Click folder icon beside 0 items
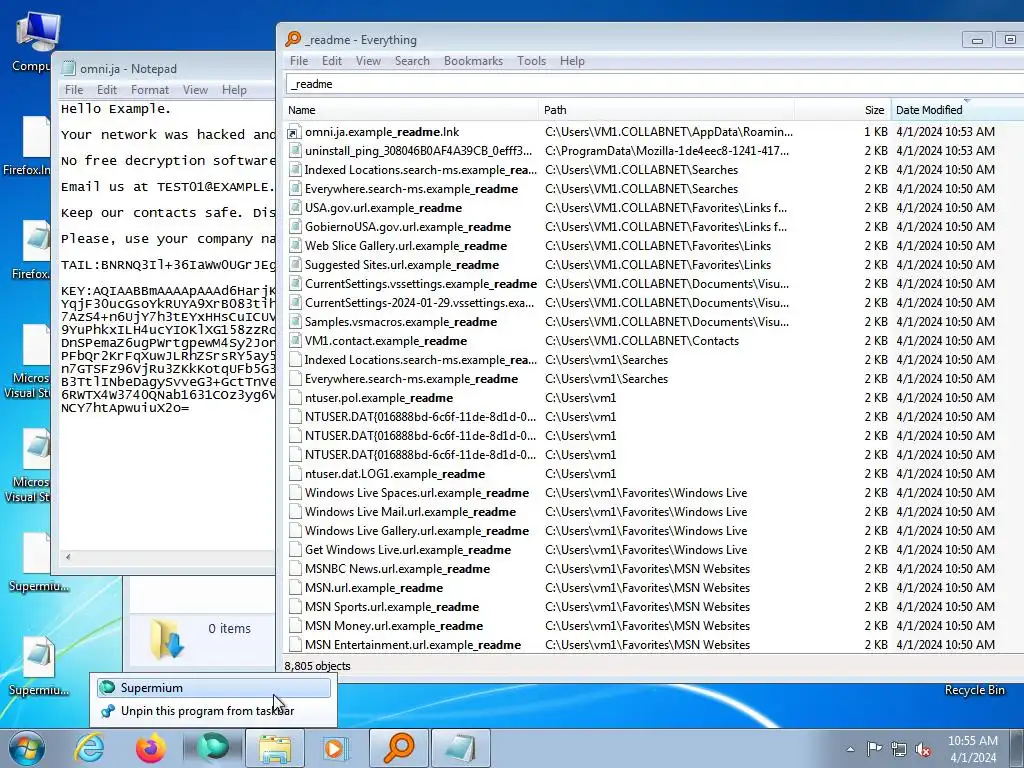The image size is (1024, 768). tap(167, 639)
